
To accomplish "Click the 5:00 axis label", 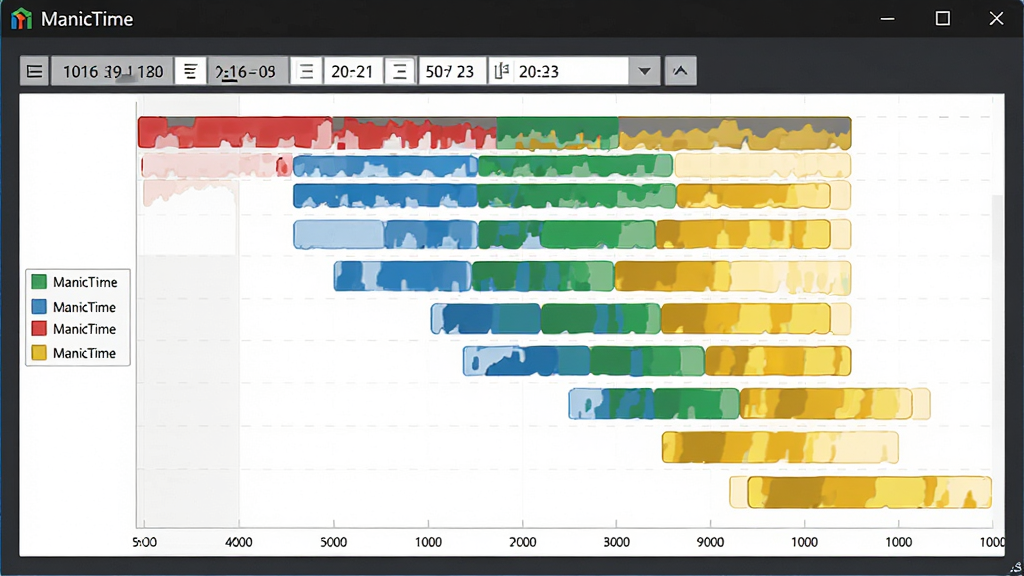I will point(144,542).
